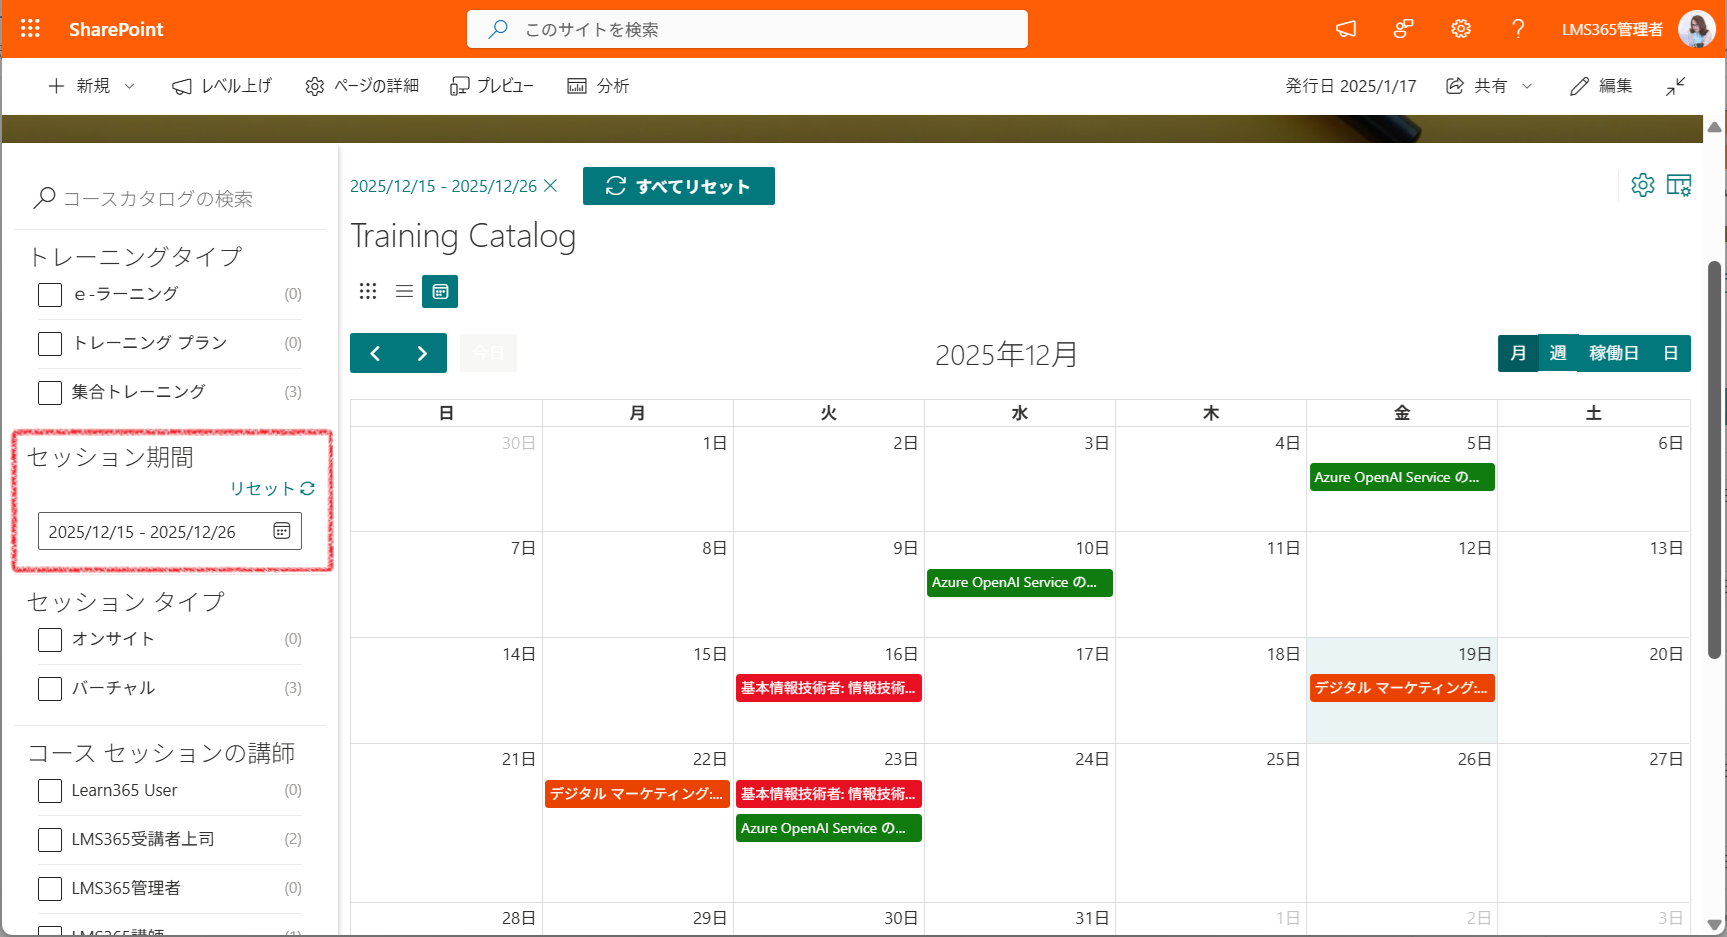Click すべてリセット reset all button

tap(679, 186)
